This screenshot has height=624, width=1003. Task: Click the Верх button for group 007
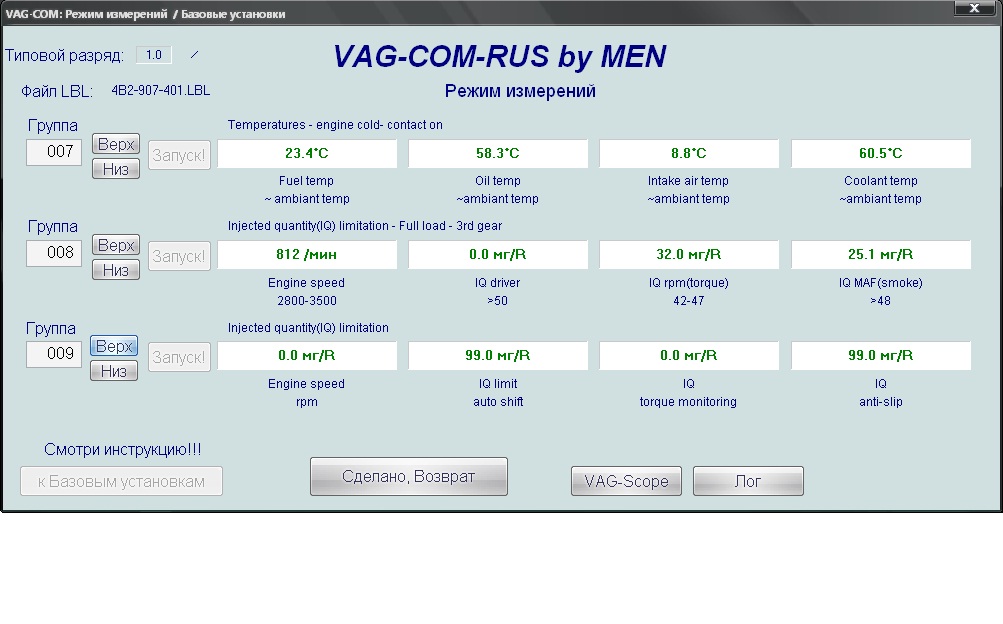pos(115,145)
